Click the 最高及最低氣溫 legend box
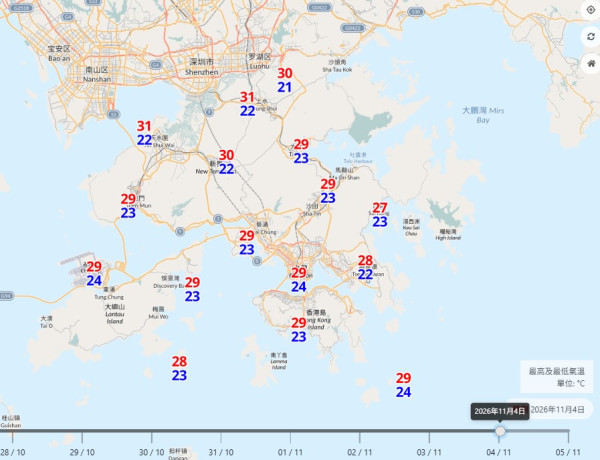The width and height of the screenshot is (600, 460). [556, 377]
